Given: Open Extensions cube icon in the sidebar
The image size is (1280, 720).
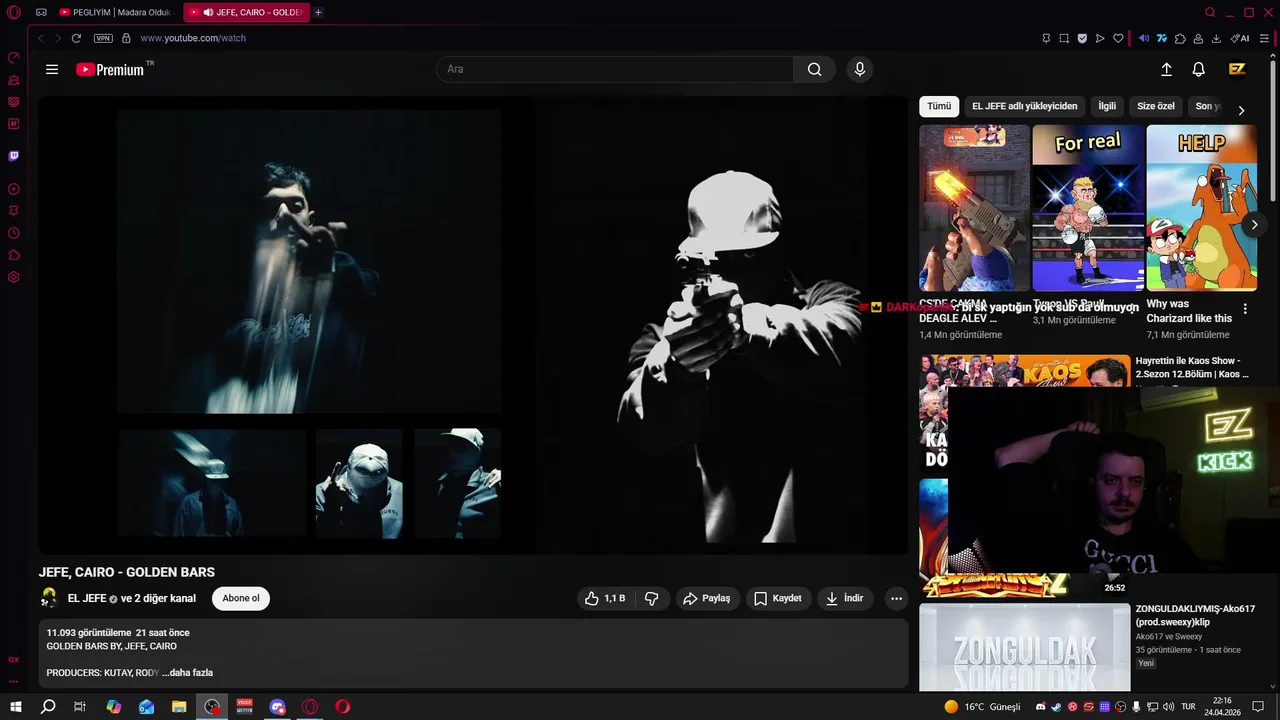Looking at the screenshot, I should 14,255.
